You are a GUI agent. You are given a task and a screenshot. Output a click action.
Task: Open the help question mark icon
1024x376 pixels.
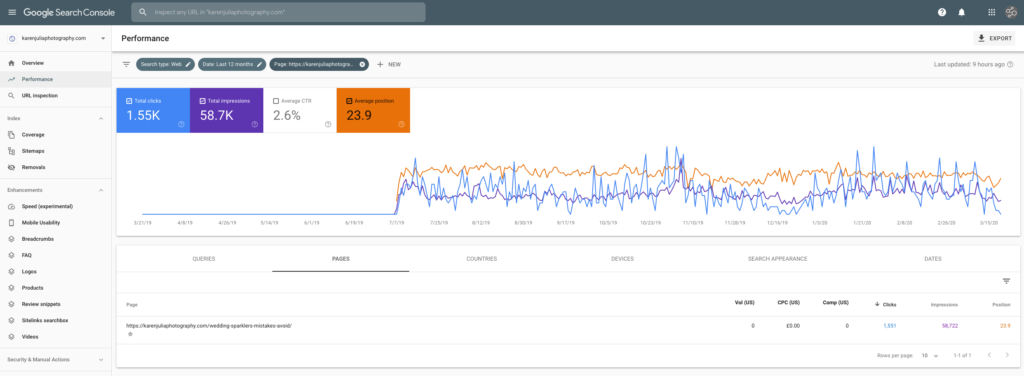click(x=942, y=12)
